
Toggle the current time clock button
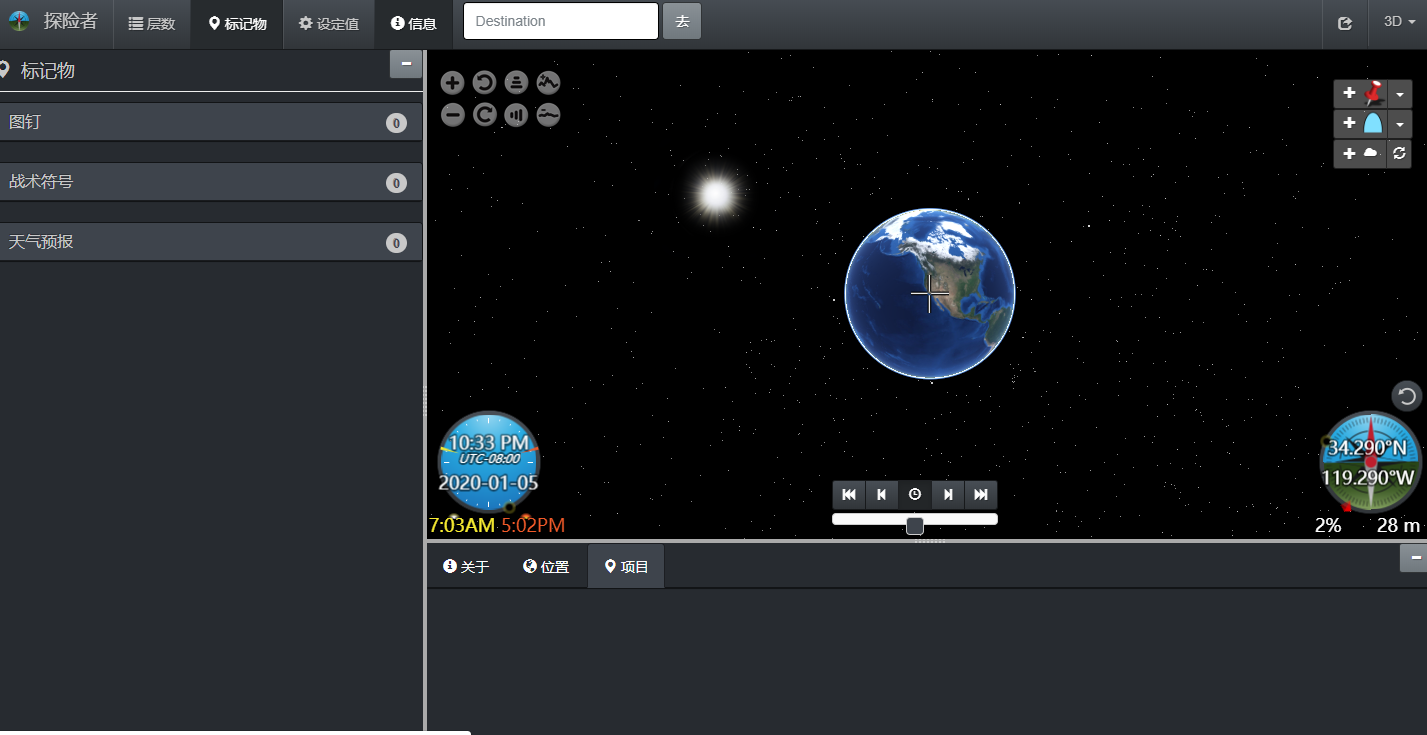pos(914,494)
